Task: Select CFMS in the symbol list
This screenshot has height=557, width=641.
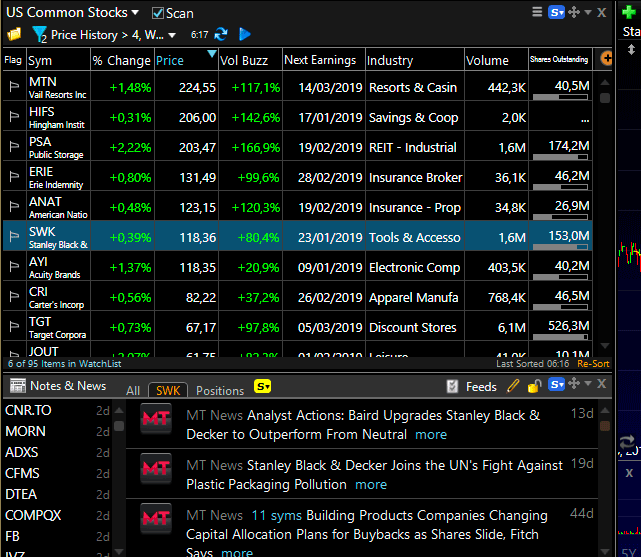Action: 22,473
